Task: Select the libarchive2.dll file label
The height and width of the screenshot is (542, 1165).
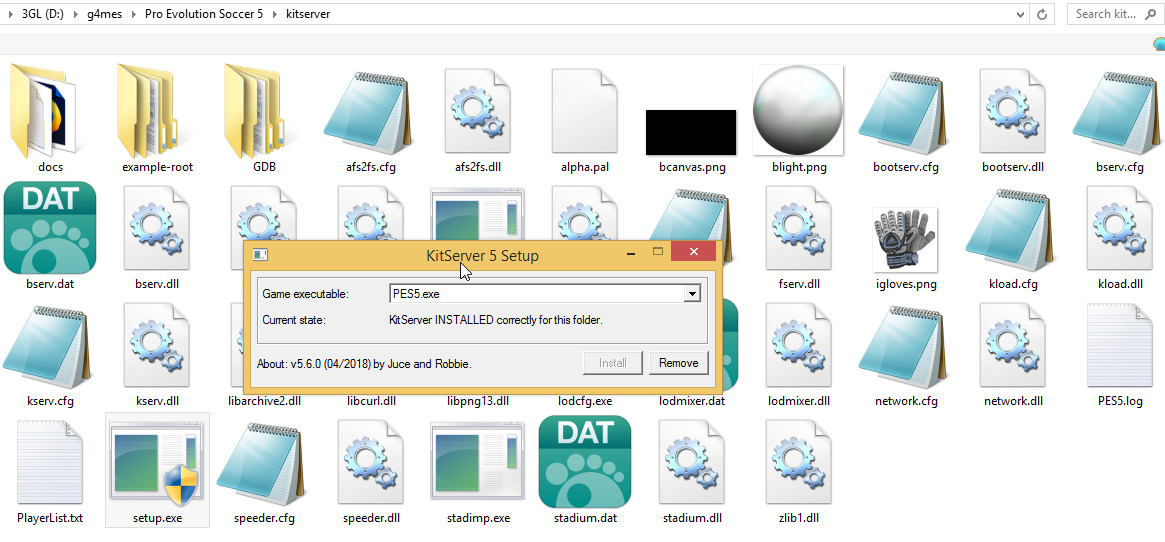Action: pos(264,401)
